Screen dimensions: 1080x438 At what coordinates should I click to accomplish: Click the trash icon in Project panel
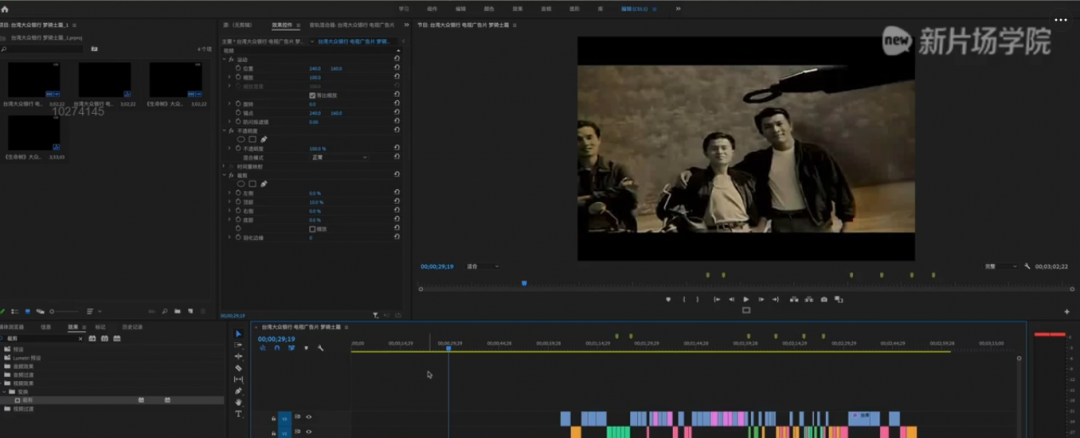tap(203, 311)
